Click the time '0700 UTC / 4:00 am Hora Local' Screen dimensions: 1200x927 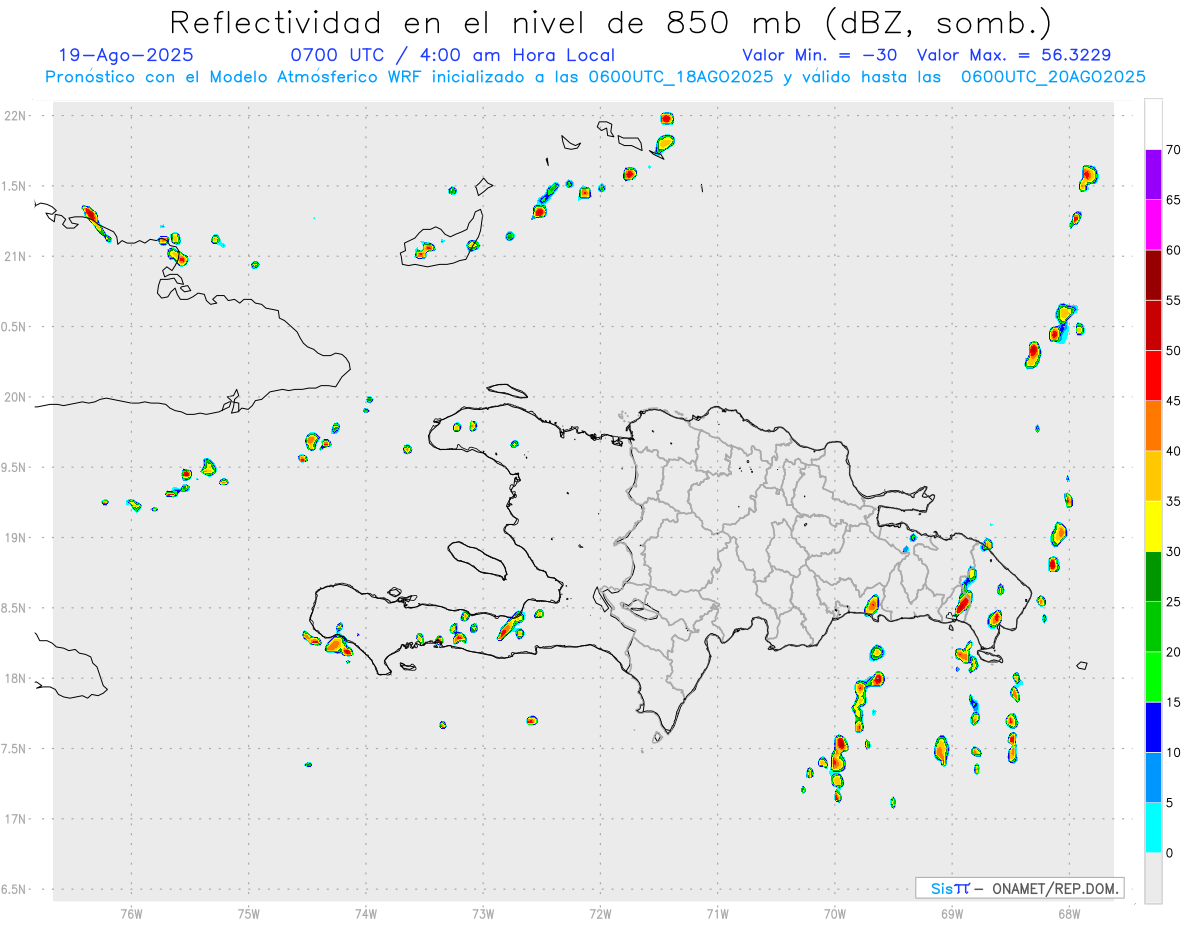click(x=452, y=55)
